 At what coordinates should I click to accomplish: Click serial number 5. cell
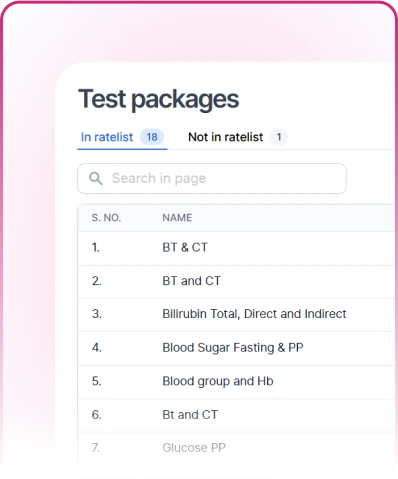click(x=97, y=381)
